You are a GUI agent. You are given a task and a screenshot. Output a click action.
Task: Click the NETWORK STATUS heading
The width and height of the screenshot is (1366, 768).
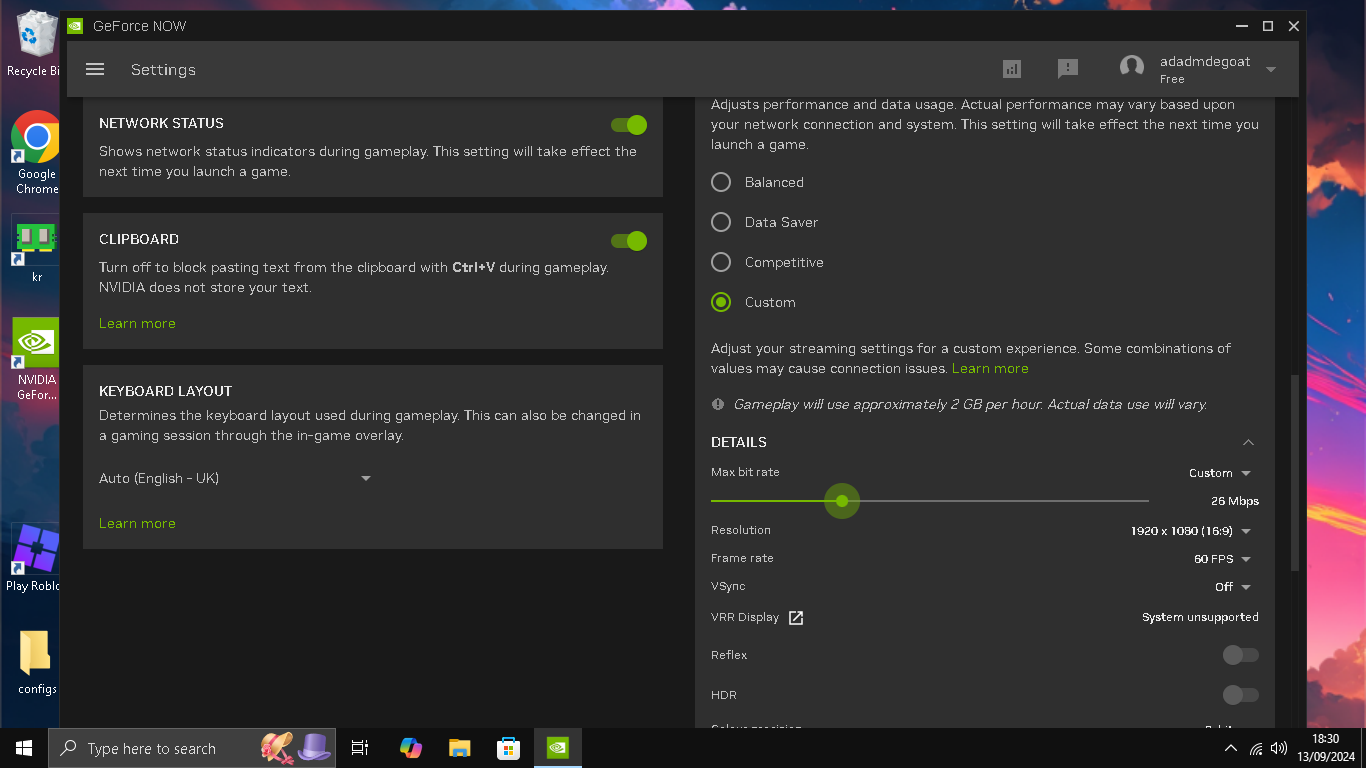pos(161,124)
